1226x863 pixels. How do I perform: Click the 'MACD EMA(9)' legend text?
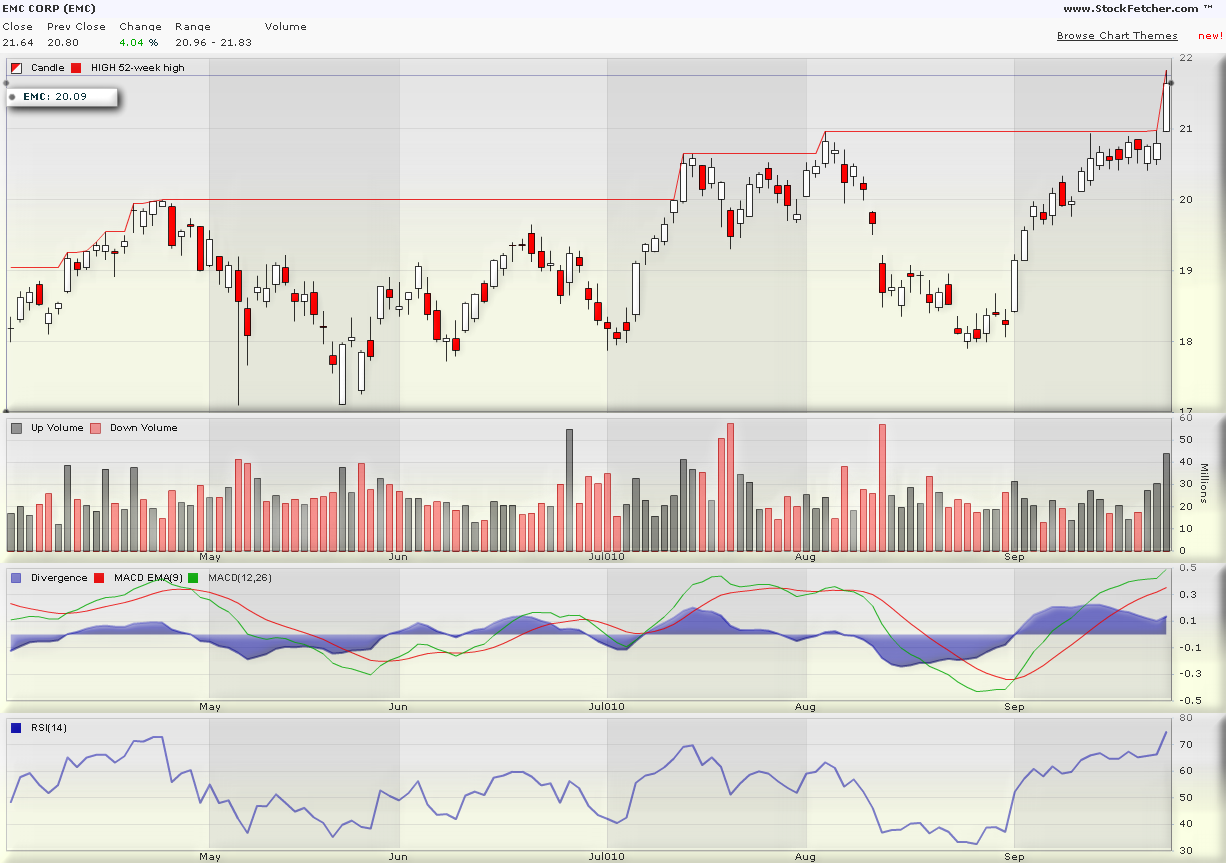[150, 578]
